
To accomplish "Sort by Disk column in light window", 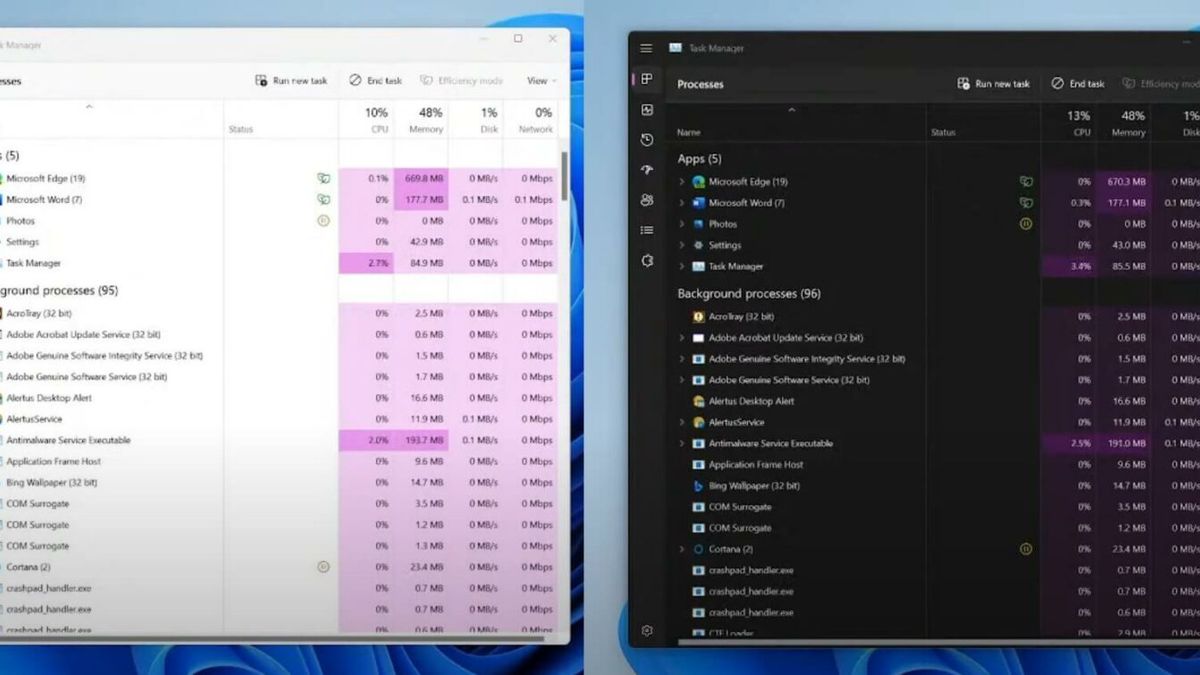I will pos(476,120).
